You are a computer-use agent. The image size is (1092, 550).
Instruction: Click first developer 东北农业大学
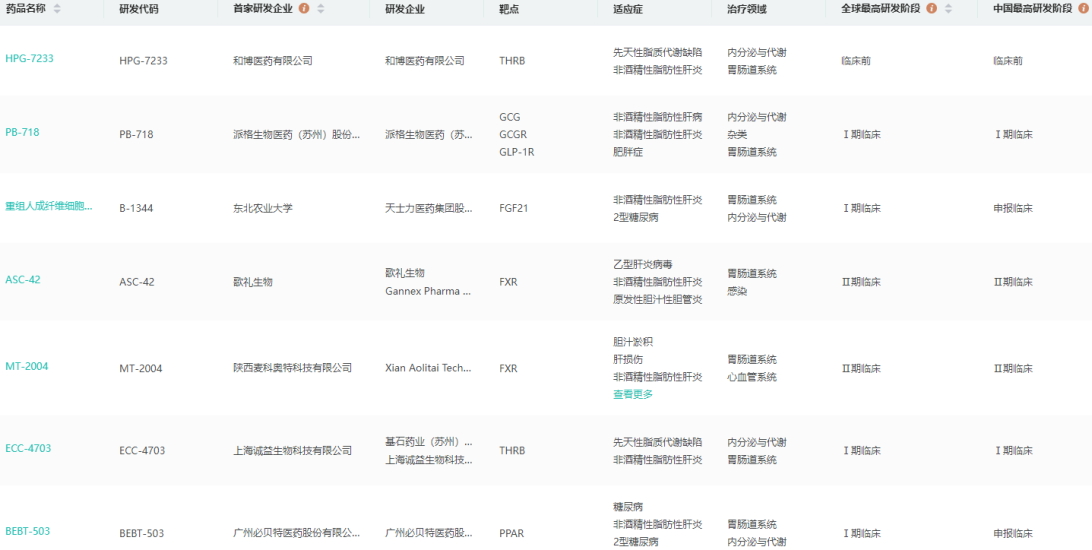pos(263,208)
